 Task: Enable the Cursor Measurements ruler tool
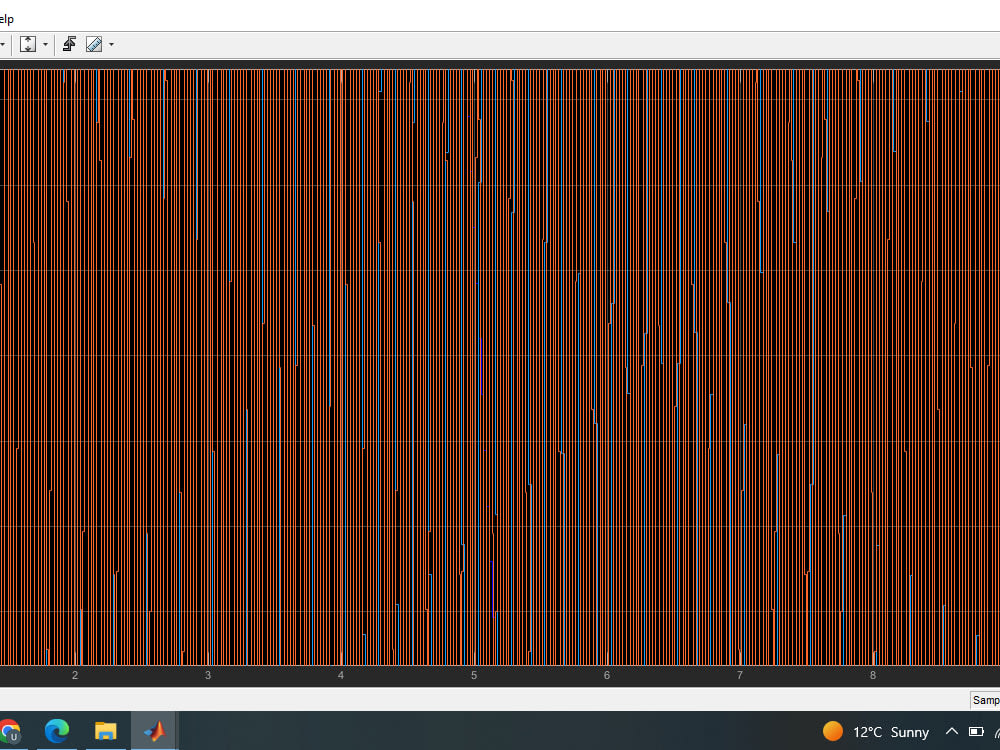click(94, 44)
